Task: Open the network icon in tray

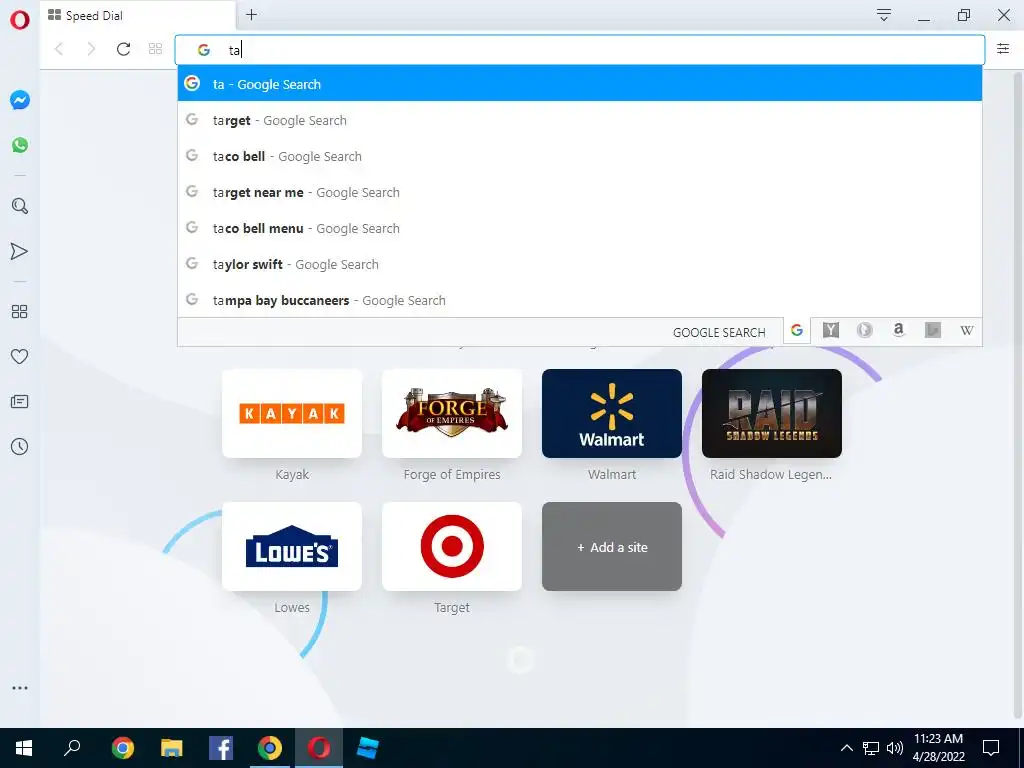Action: (x=871, y=748)
